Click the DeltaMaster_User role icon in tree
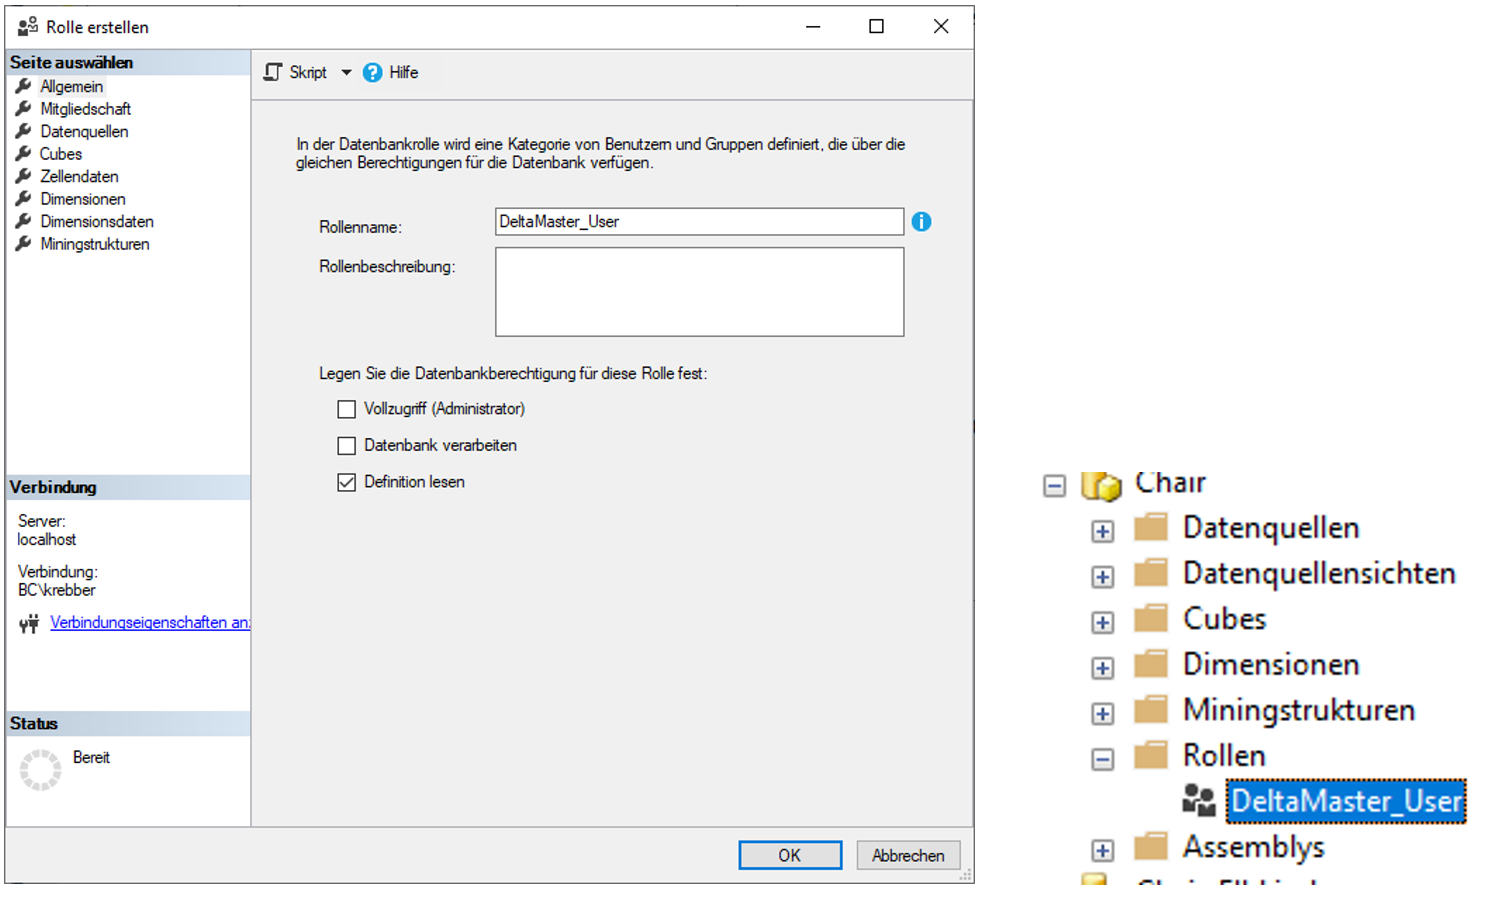 click(1198, 800)
